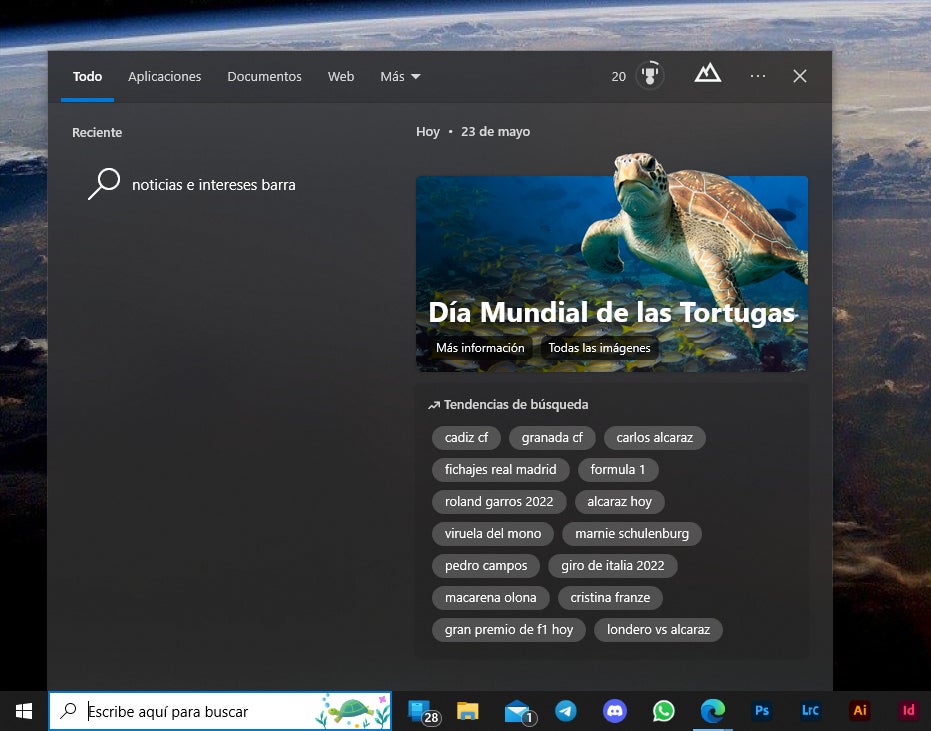Select the Documentos search filter tab
The width and height of the screenshot is (931, 731).
264,76
